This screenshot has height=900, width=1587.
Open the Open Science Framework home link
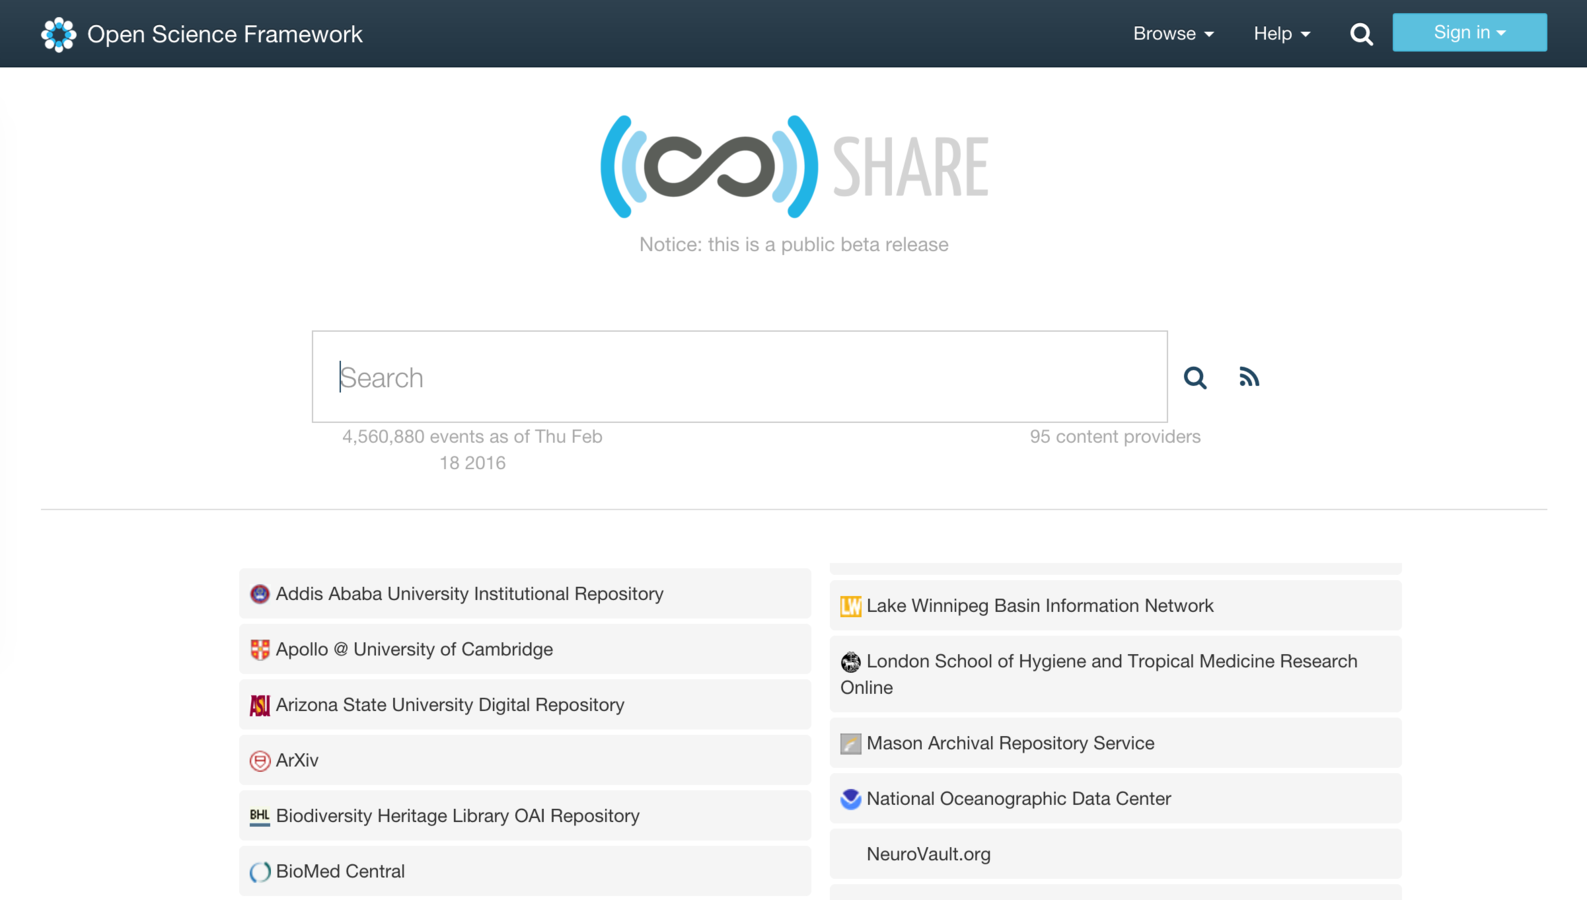pos(202,34)
